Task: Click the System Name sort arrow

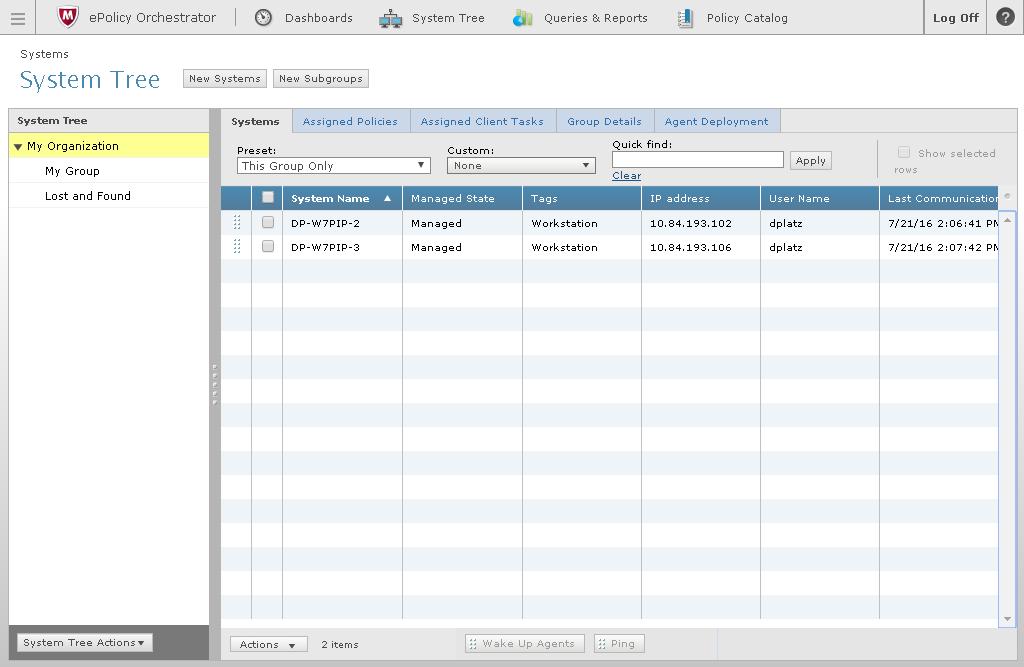Action: 387,198
